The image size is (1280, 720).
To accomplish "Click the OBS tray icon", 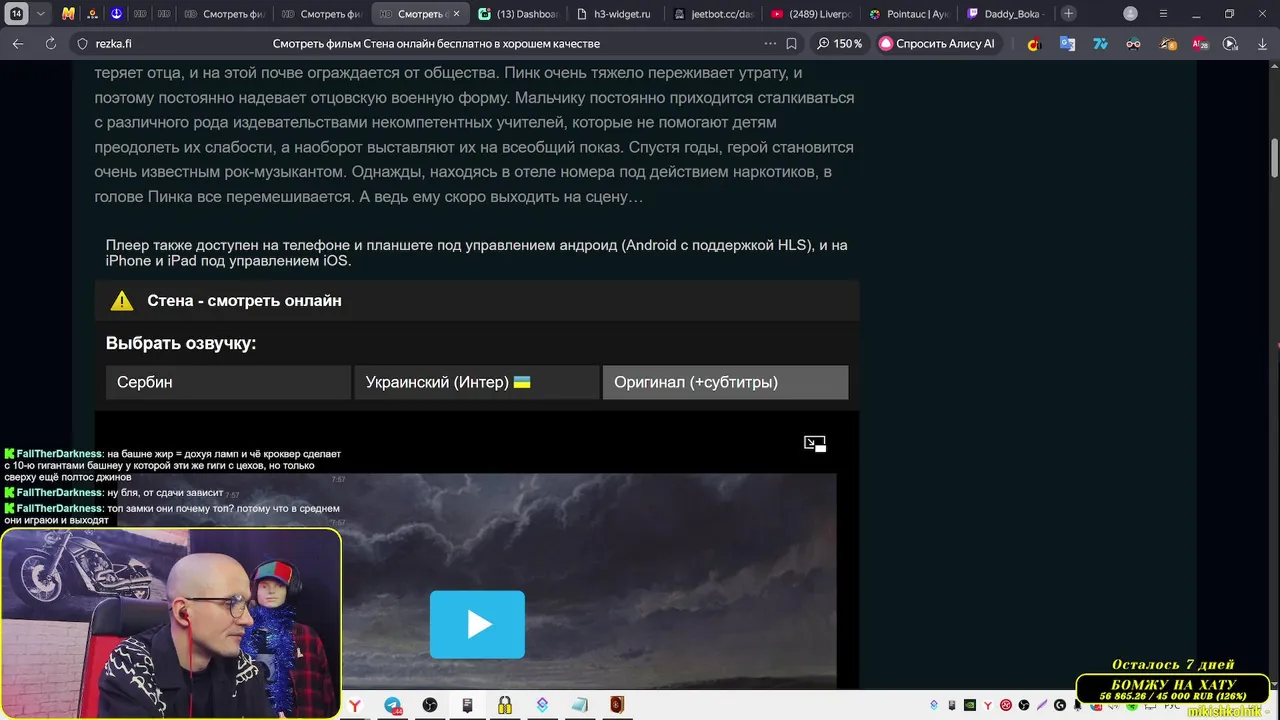I will 1024,705.
